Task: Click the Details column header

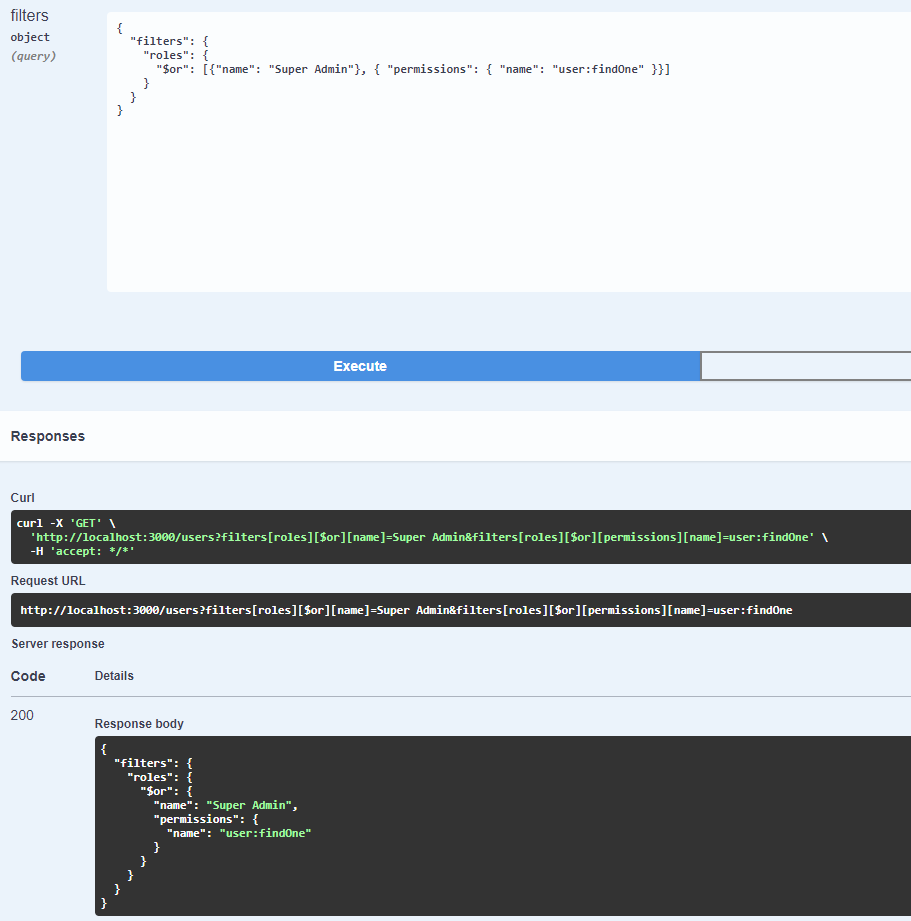Action: (x=114, y=675)
